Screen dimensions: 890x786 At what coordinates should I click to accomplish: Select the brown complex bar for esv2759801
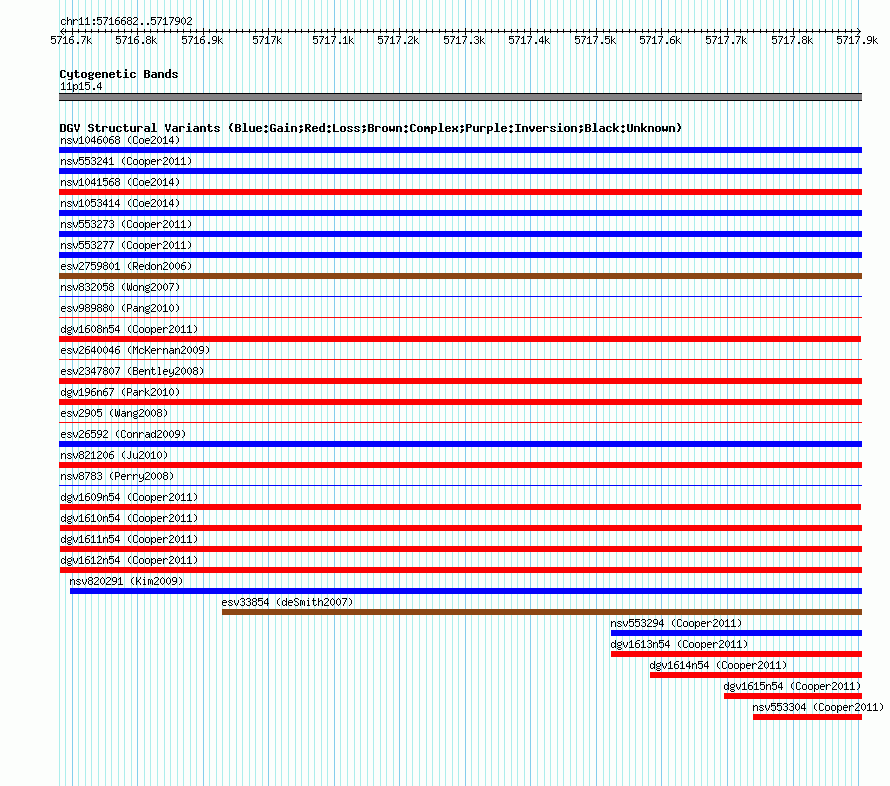460,276
